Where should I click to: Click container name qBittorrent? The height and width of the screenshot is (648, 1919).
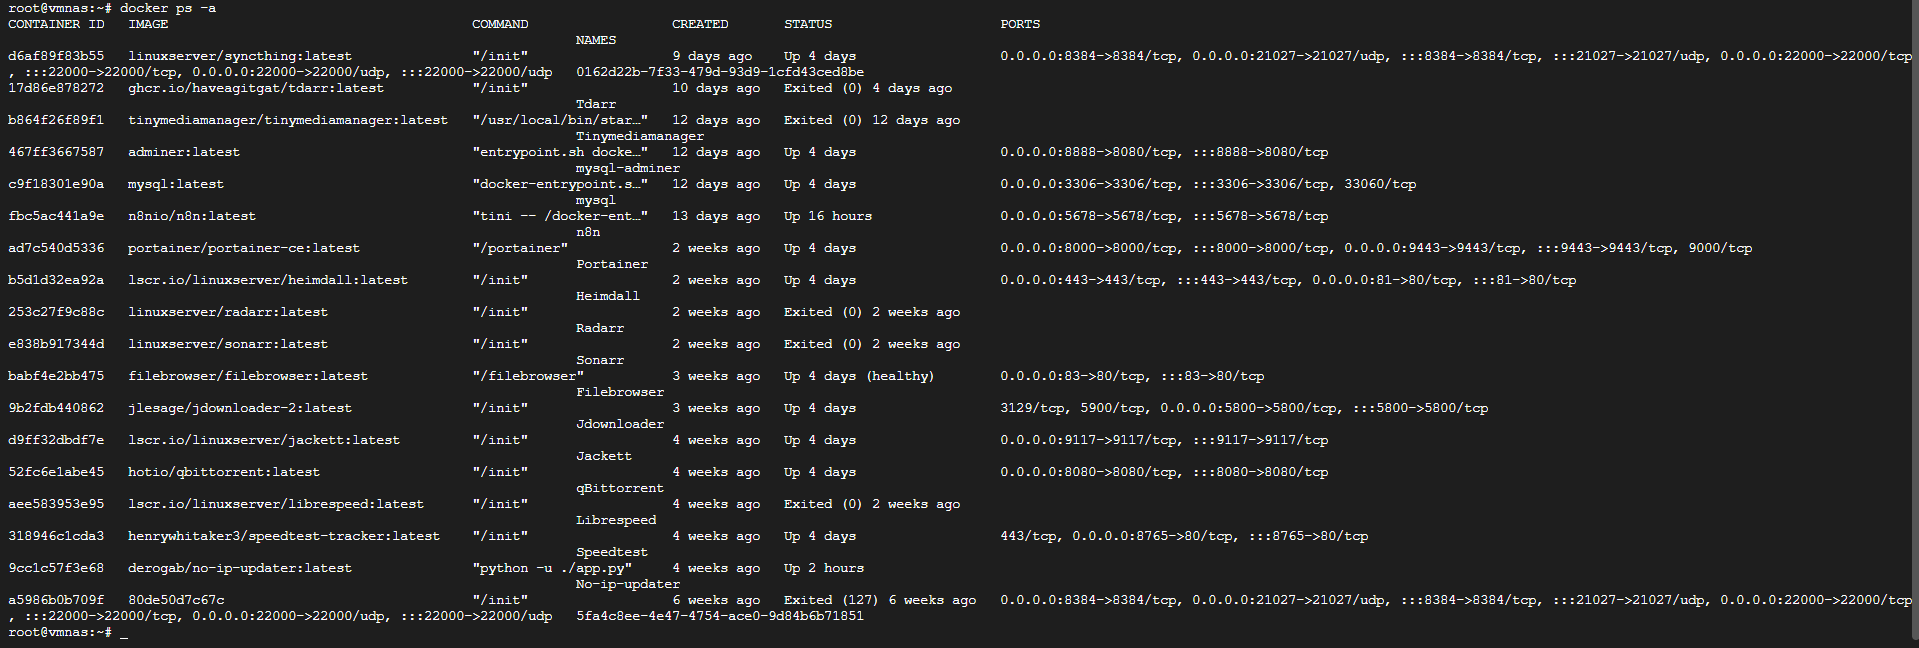[x=620, y=488]
